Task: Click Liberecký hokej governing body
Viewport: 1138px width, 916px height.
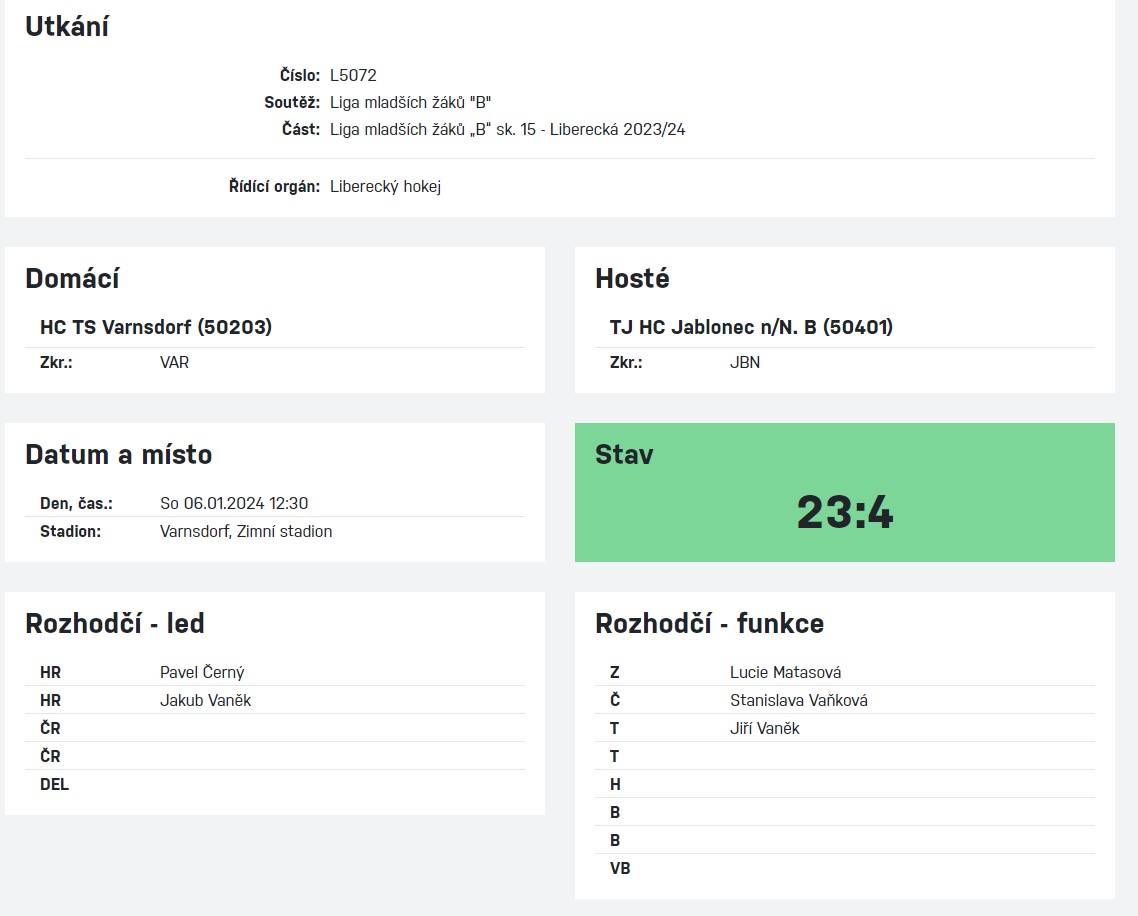Action: pos(385,187)
